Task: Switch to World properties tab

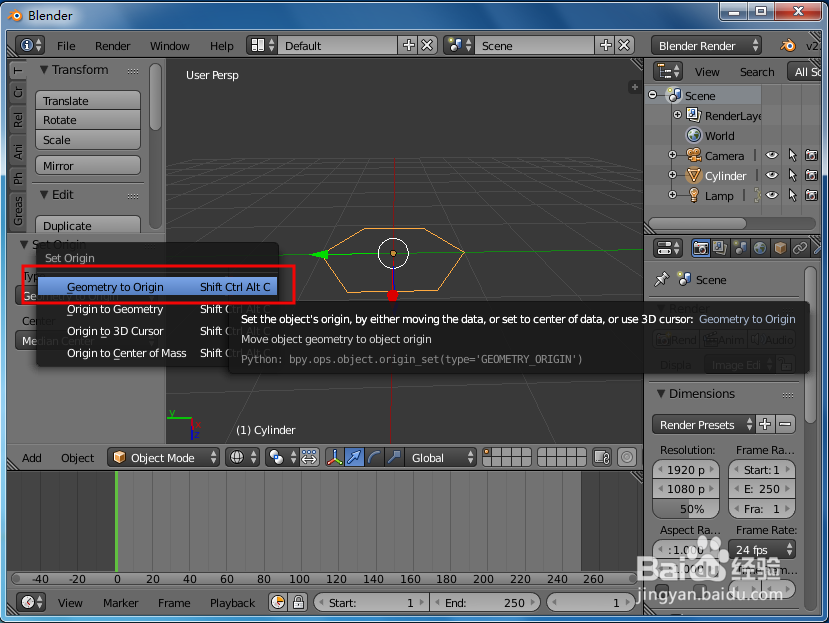Action: (760, 248)
